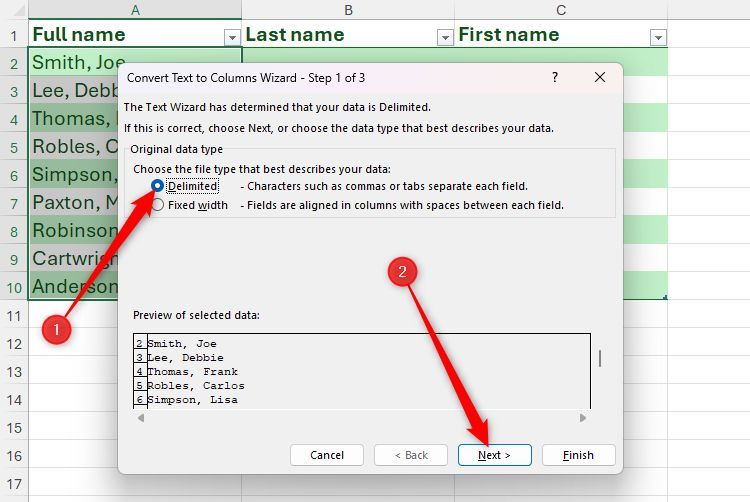This screenshot has width=750, height=502.
Task: Select the Delimited radio button
Action: [158, 186]
